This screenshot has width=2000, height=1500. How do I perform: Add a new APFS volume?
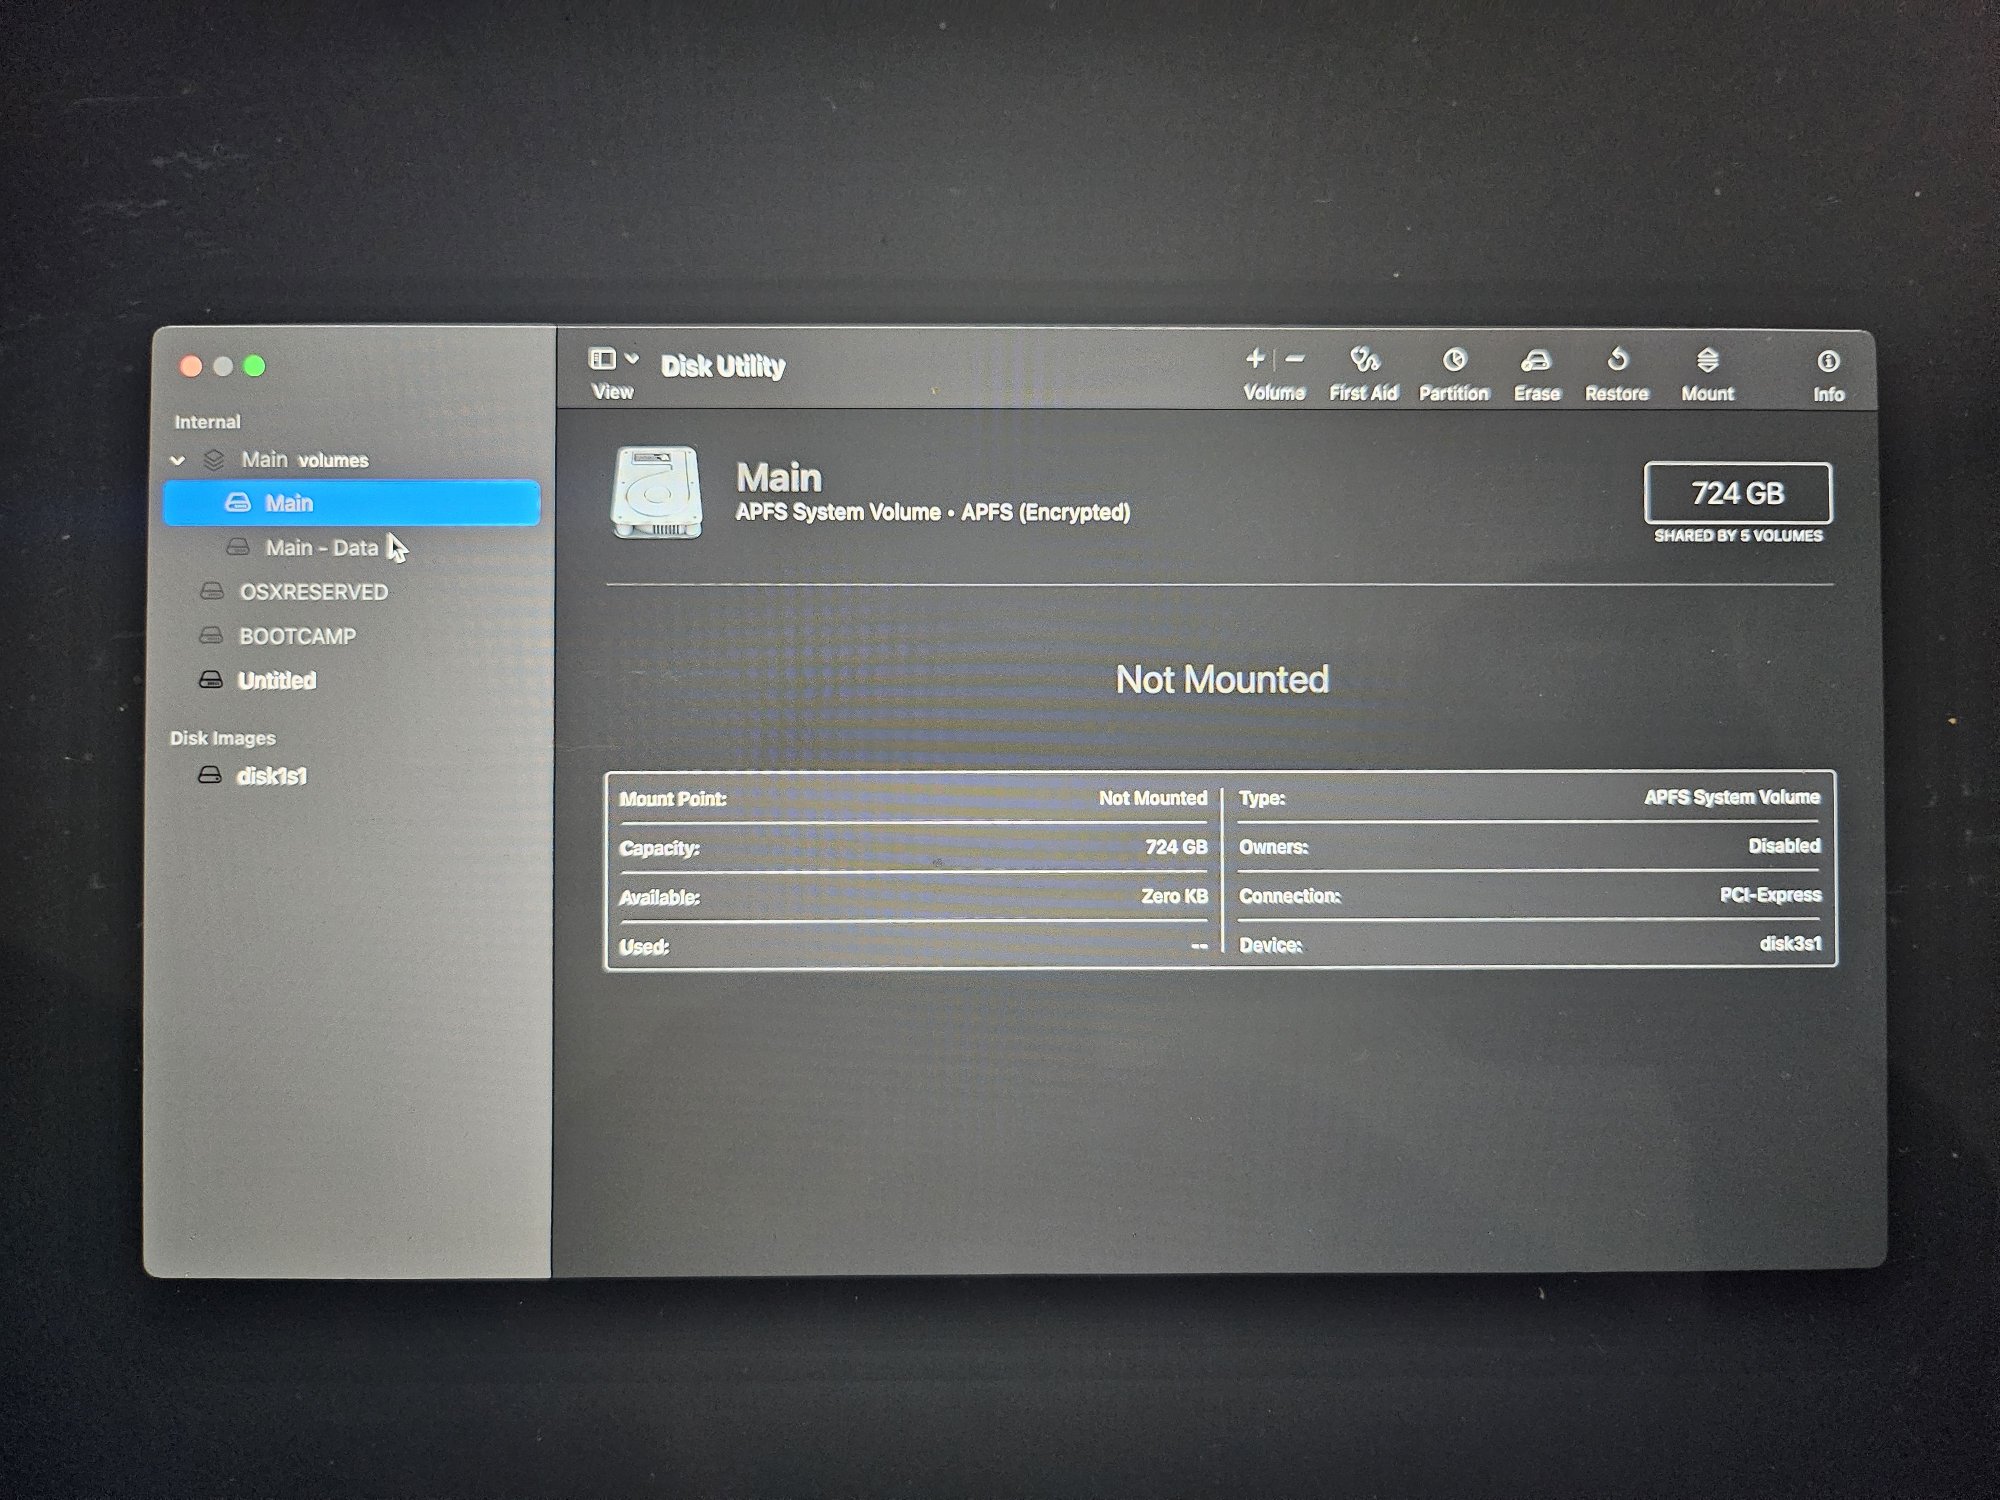pos(1255,359)
